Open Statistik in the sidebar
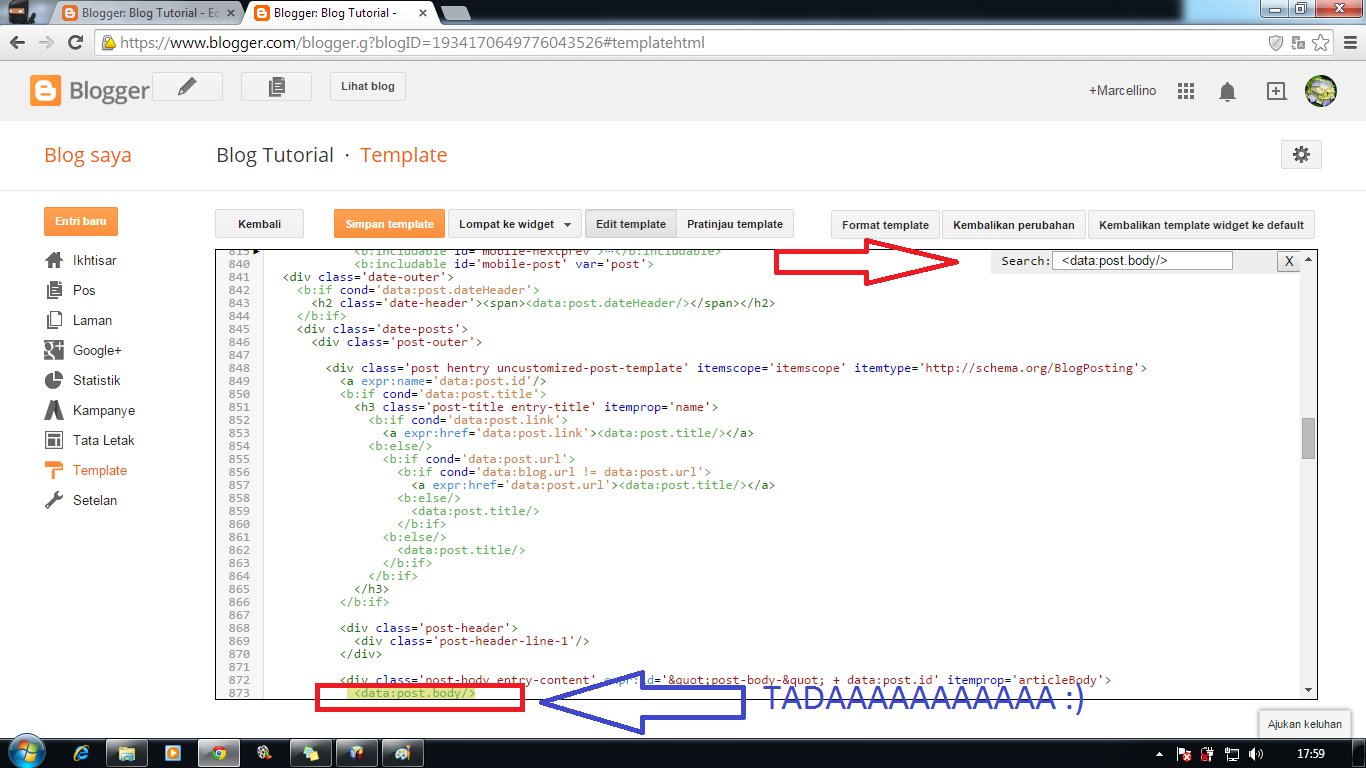1366x768 pixels. [96, 380]
